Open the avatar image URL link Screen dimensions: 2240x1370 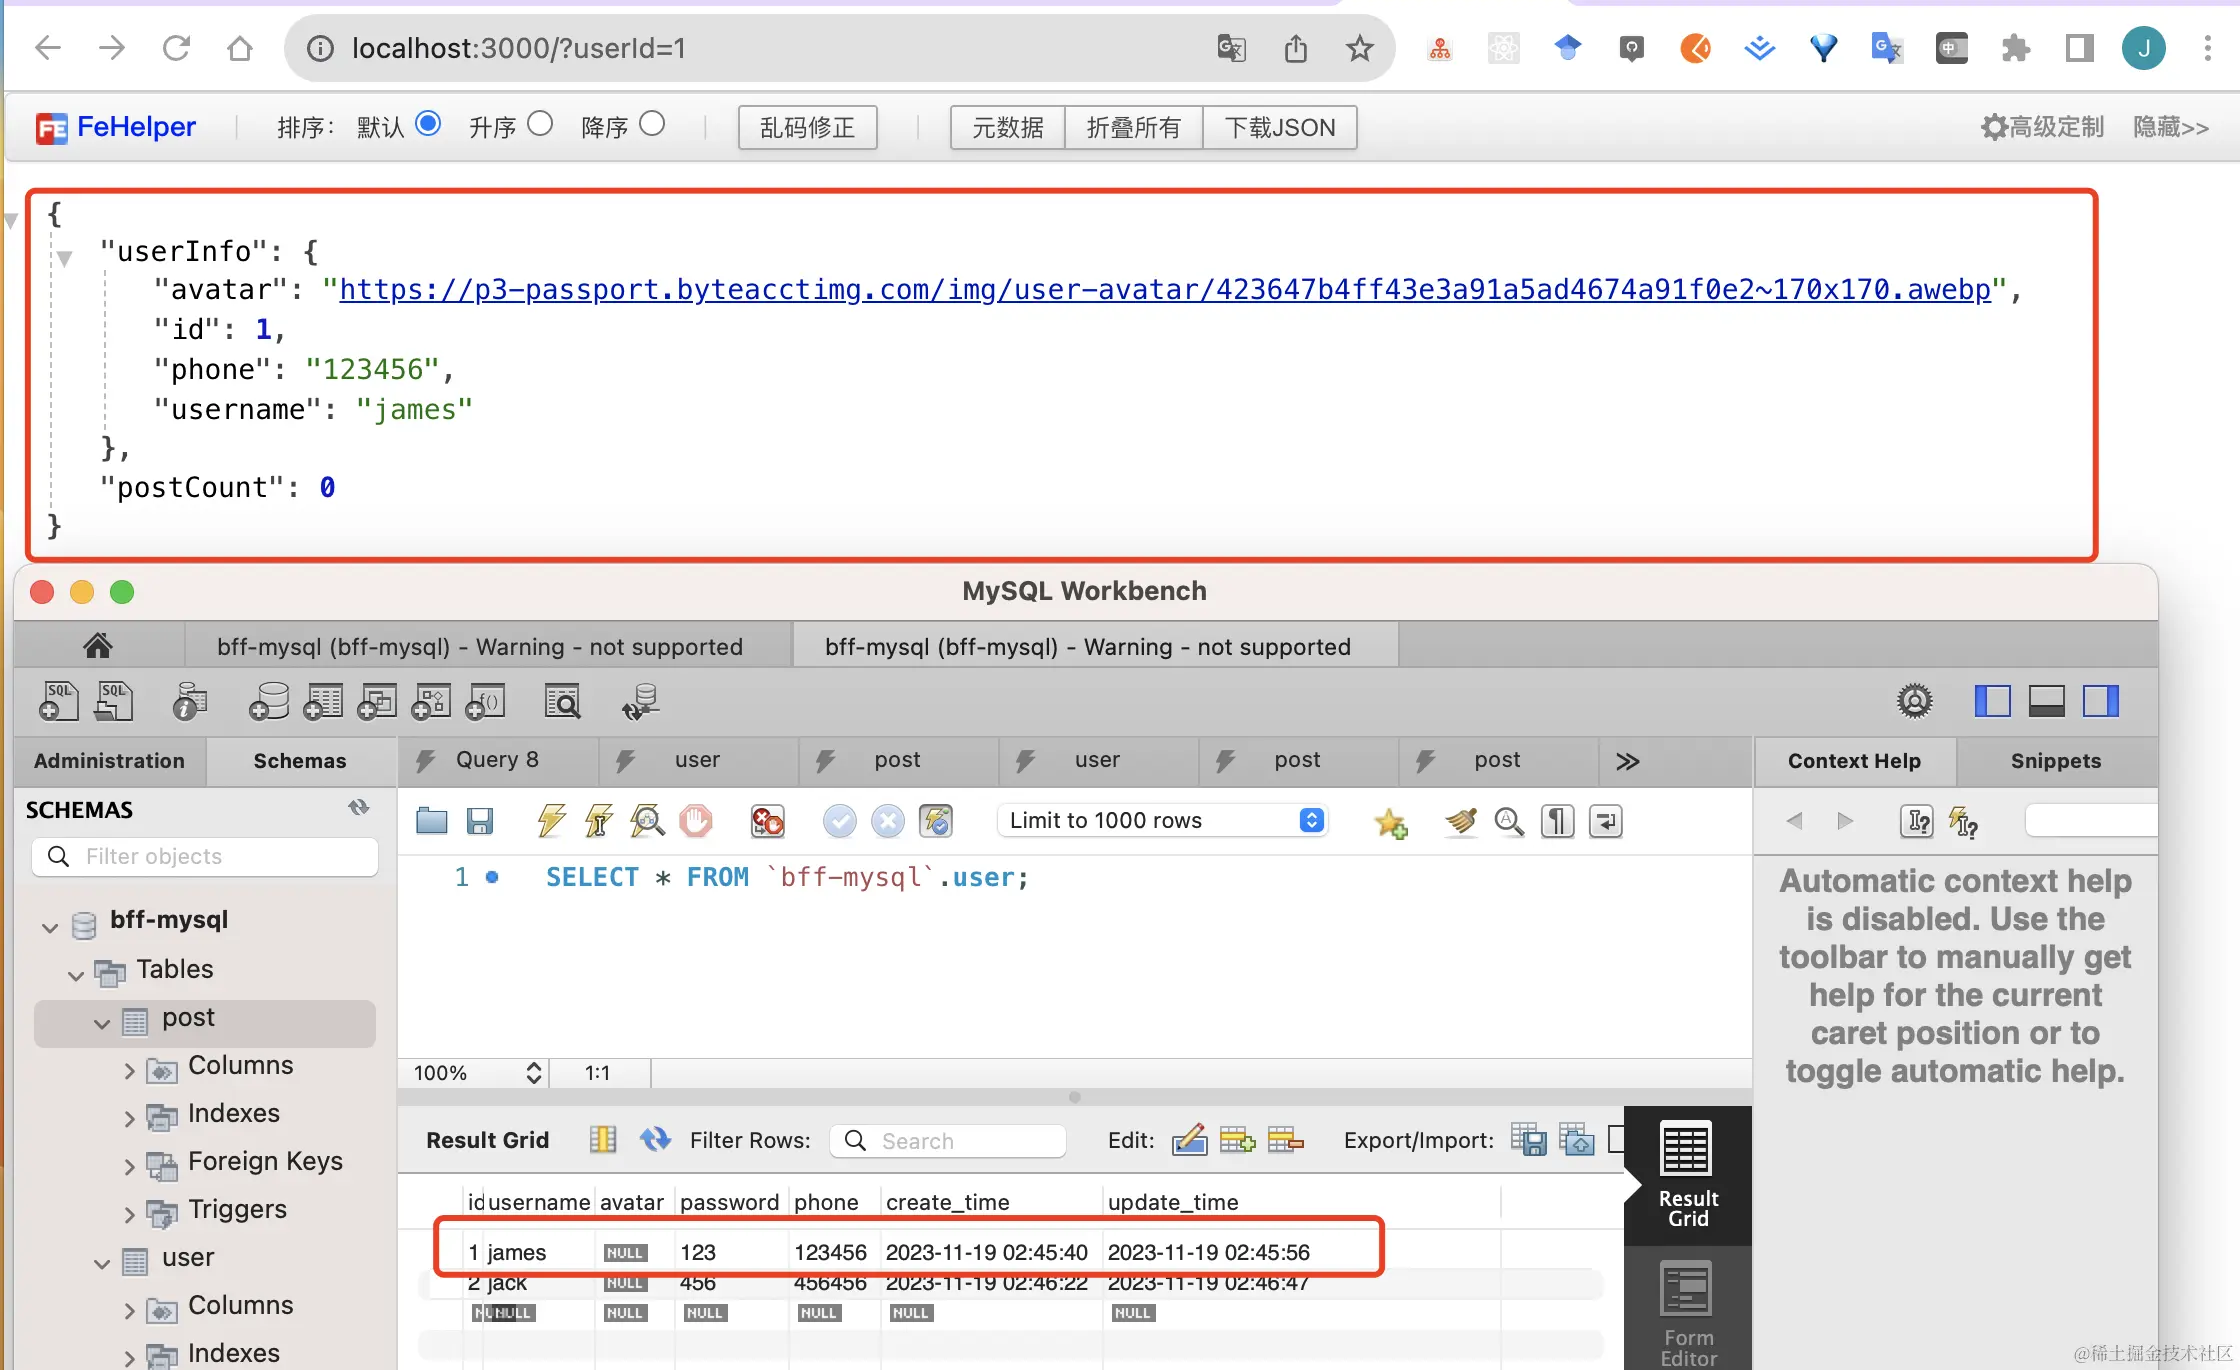pyautogui.click(x=1165, y=289)
